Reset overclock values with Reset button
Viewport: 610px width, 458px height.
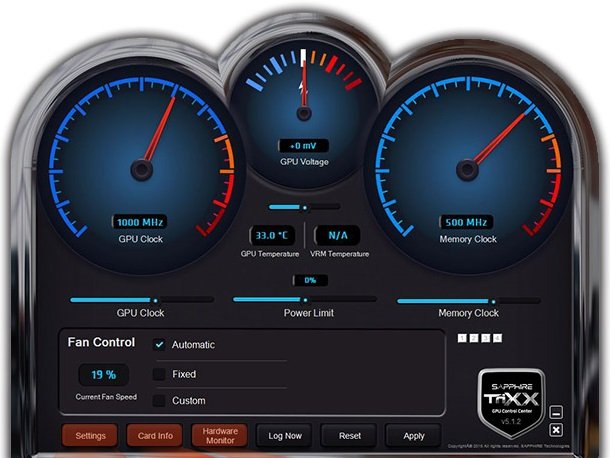click(349, 435)
